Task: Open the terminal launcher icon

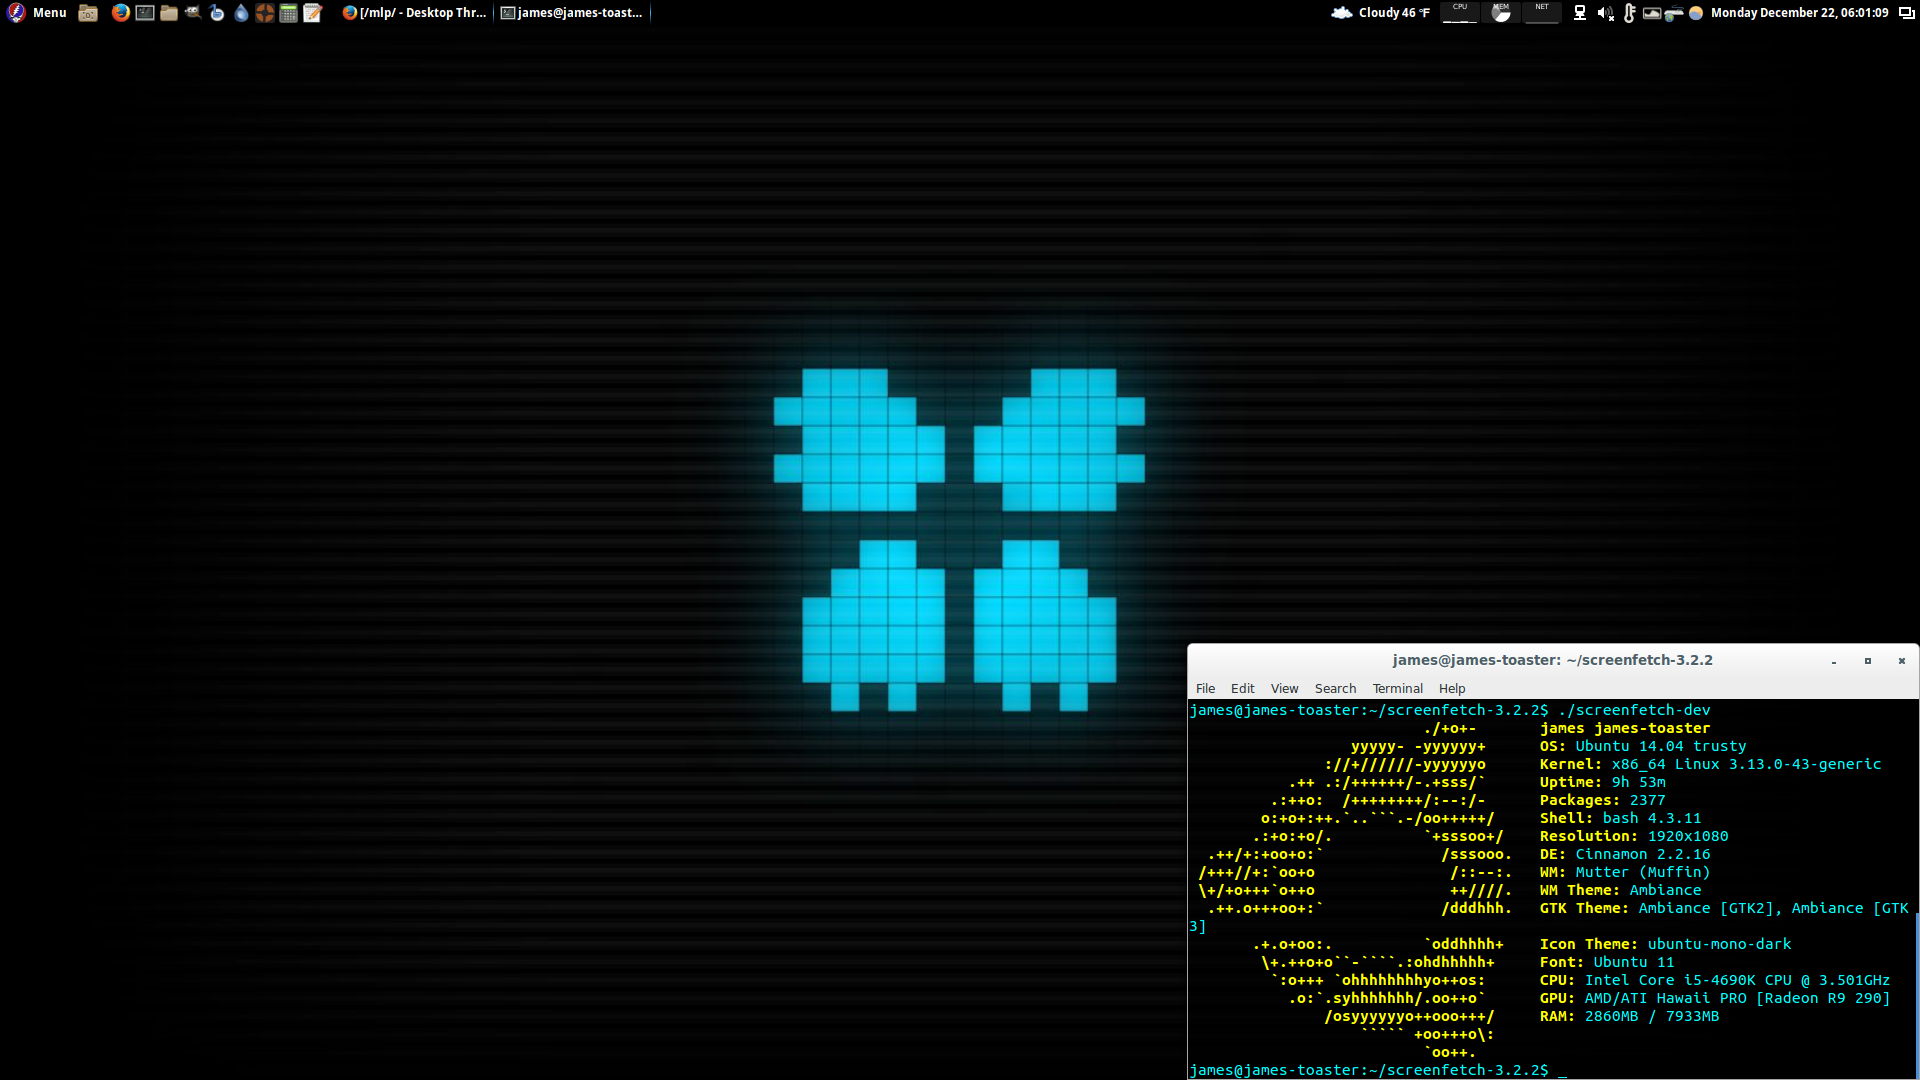Action: tap(145, 13)
